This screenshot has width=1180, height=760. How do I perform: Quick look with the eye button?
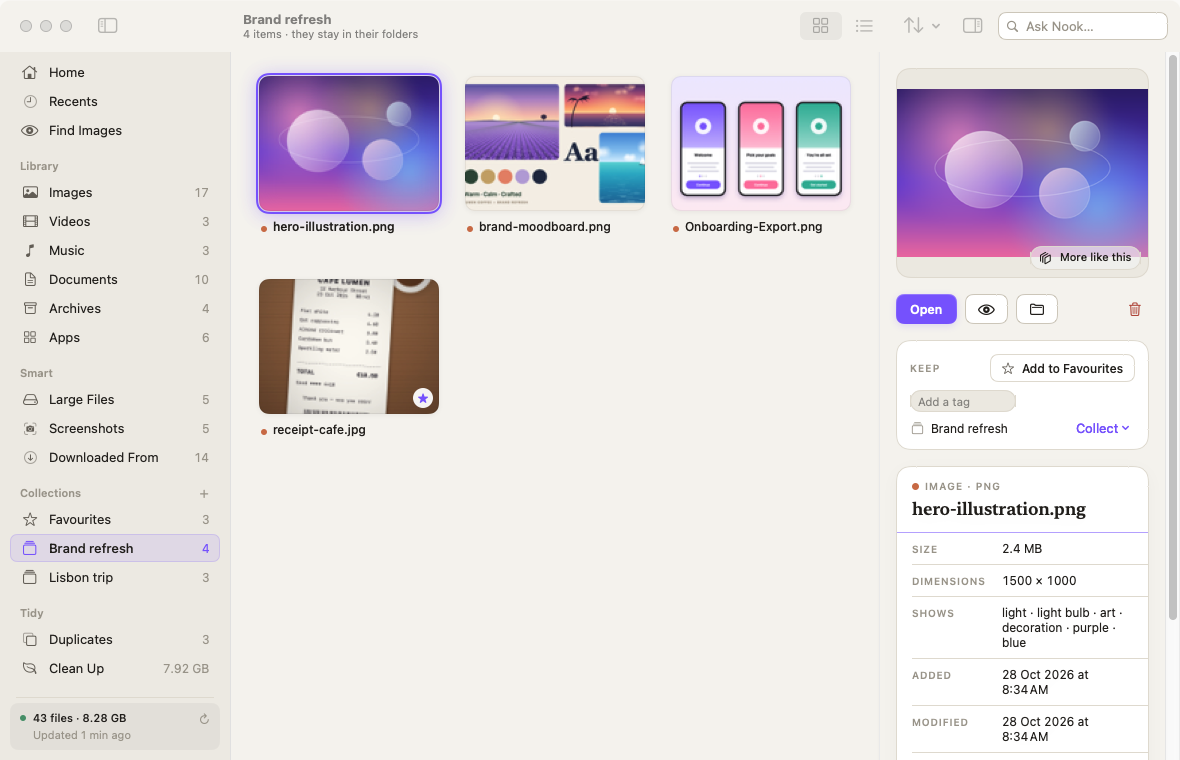tap(986, 309)
